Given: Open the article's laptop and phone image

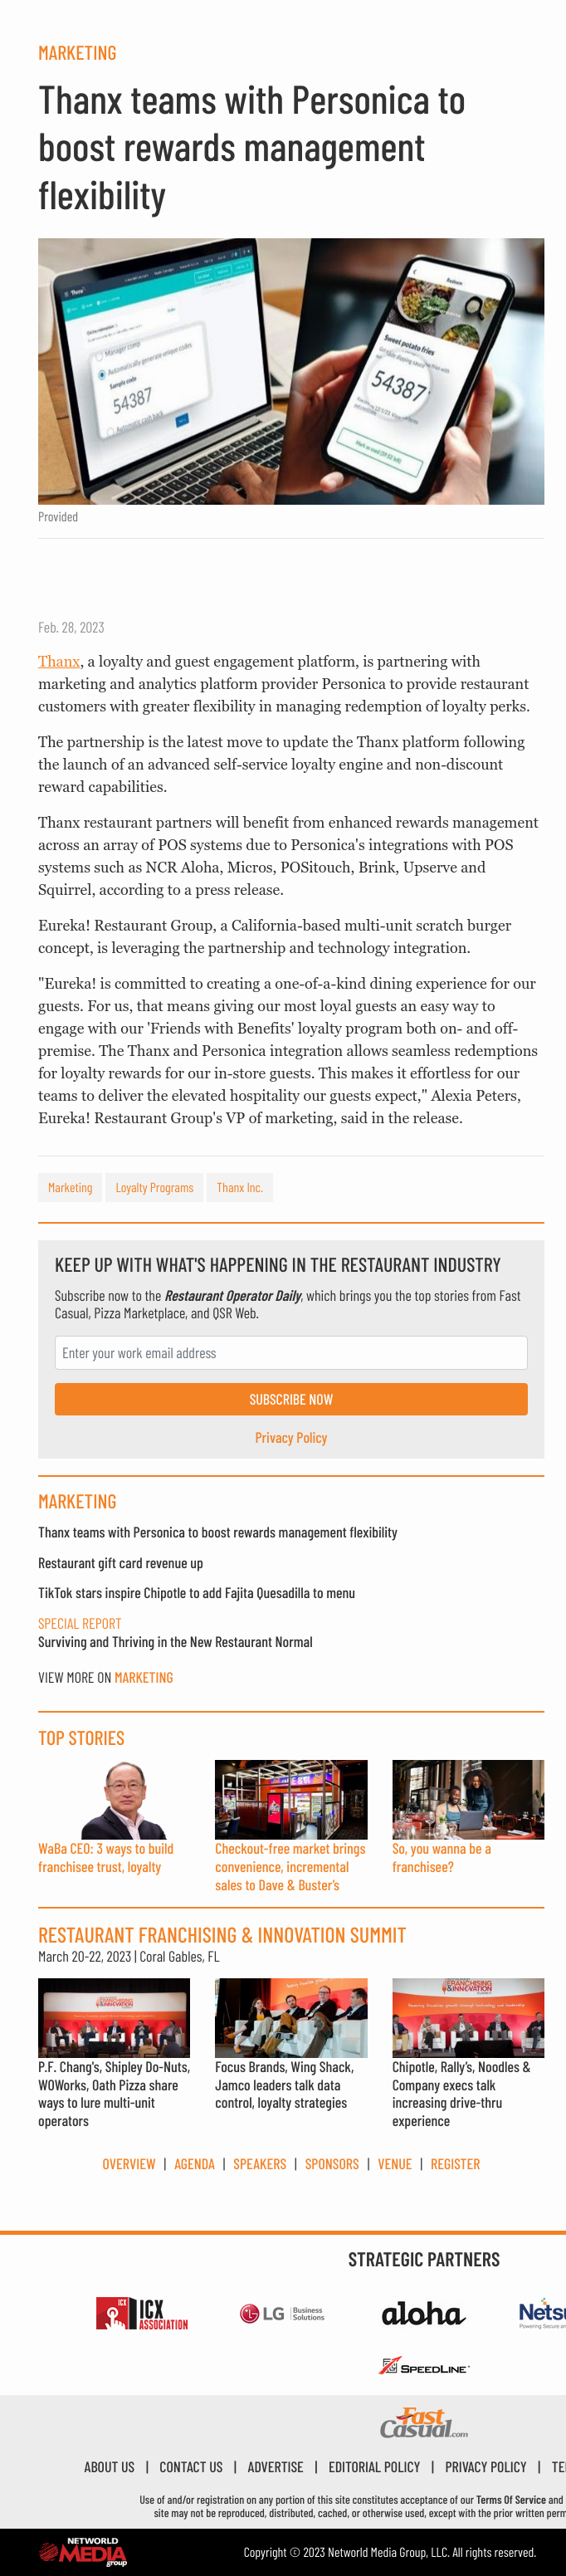Looking at the screenshot, I should (291, 371).
